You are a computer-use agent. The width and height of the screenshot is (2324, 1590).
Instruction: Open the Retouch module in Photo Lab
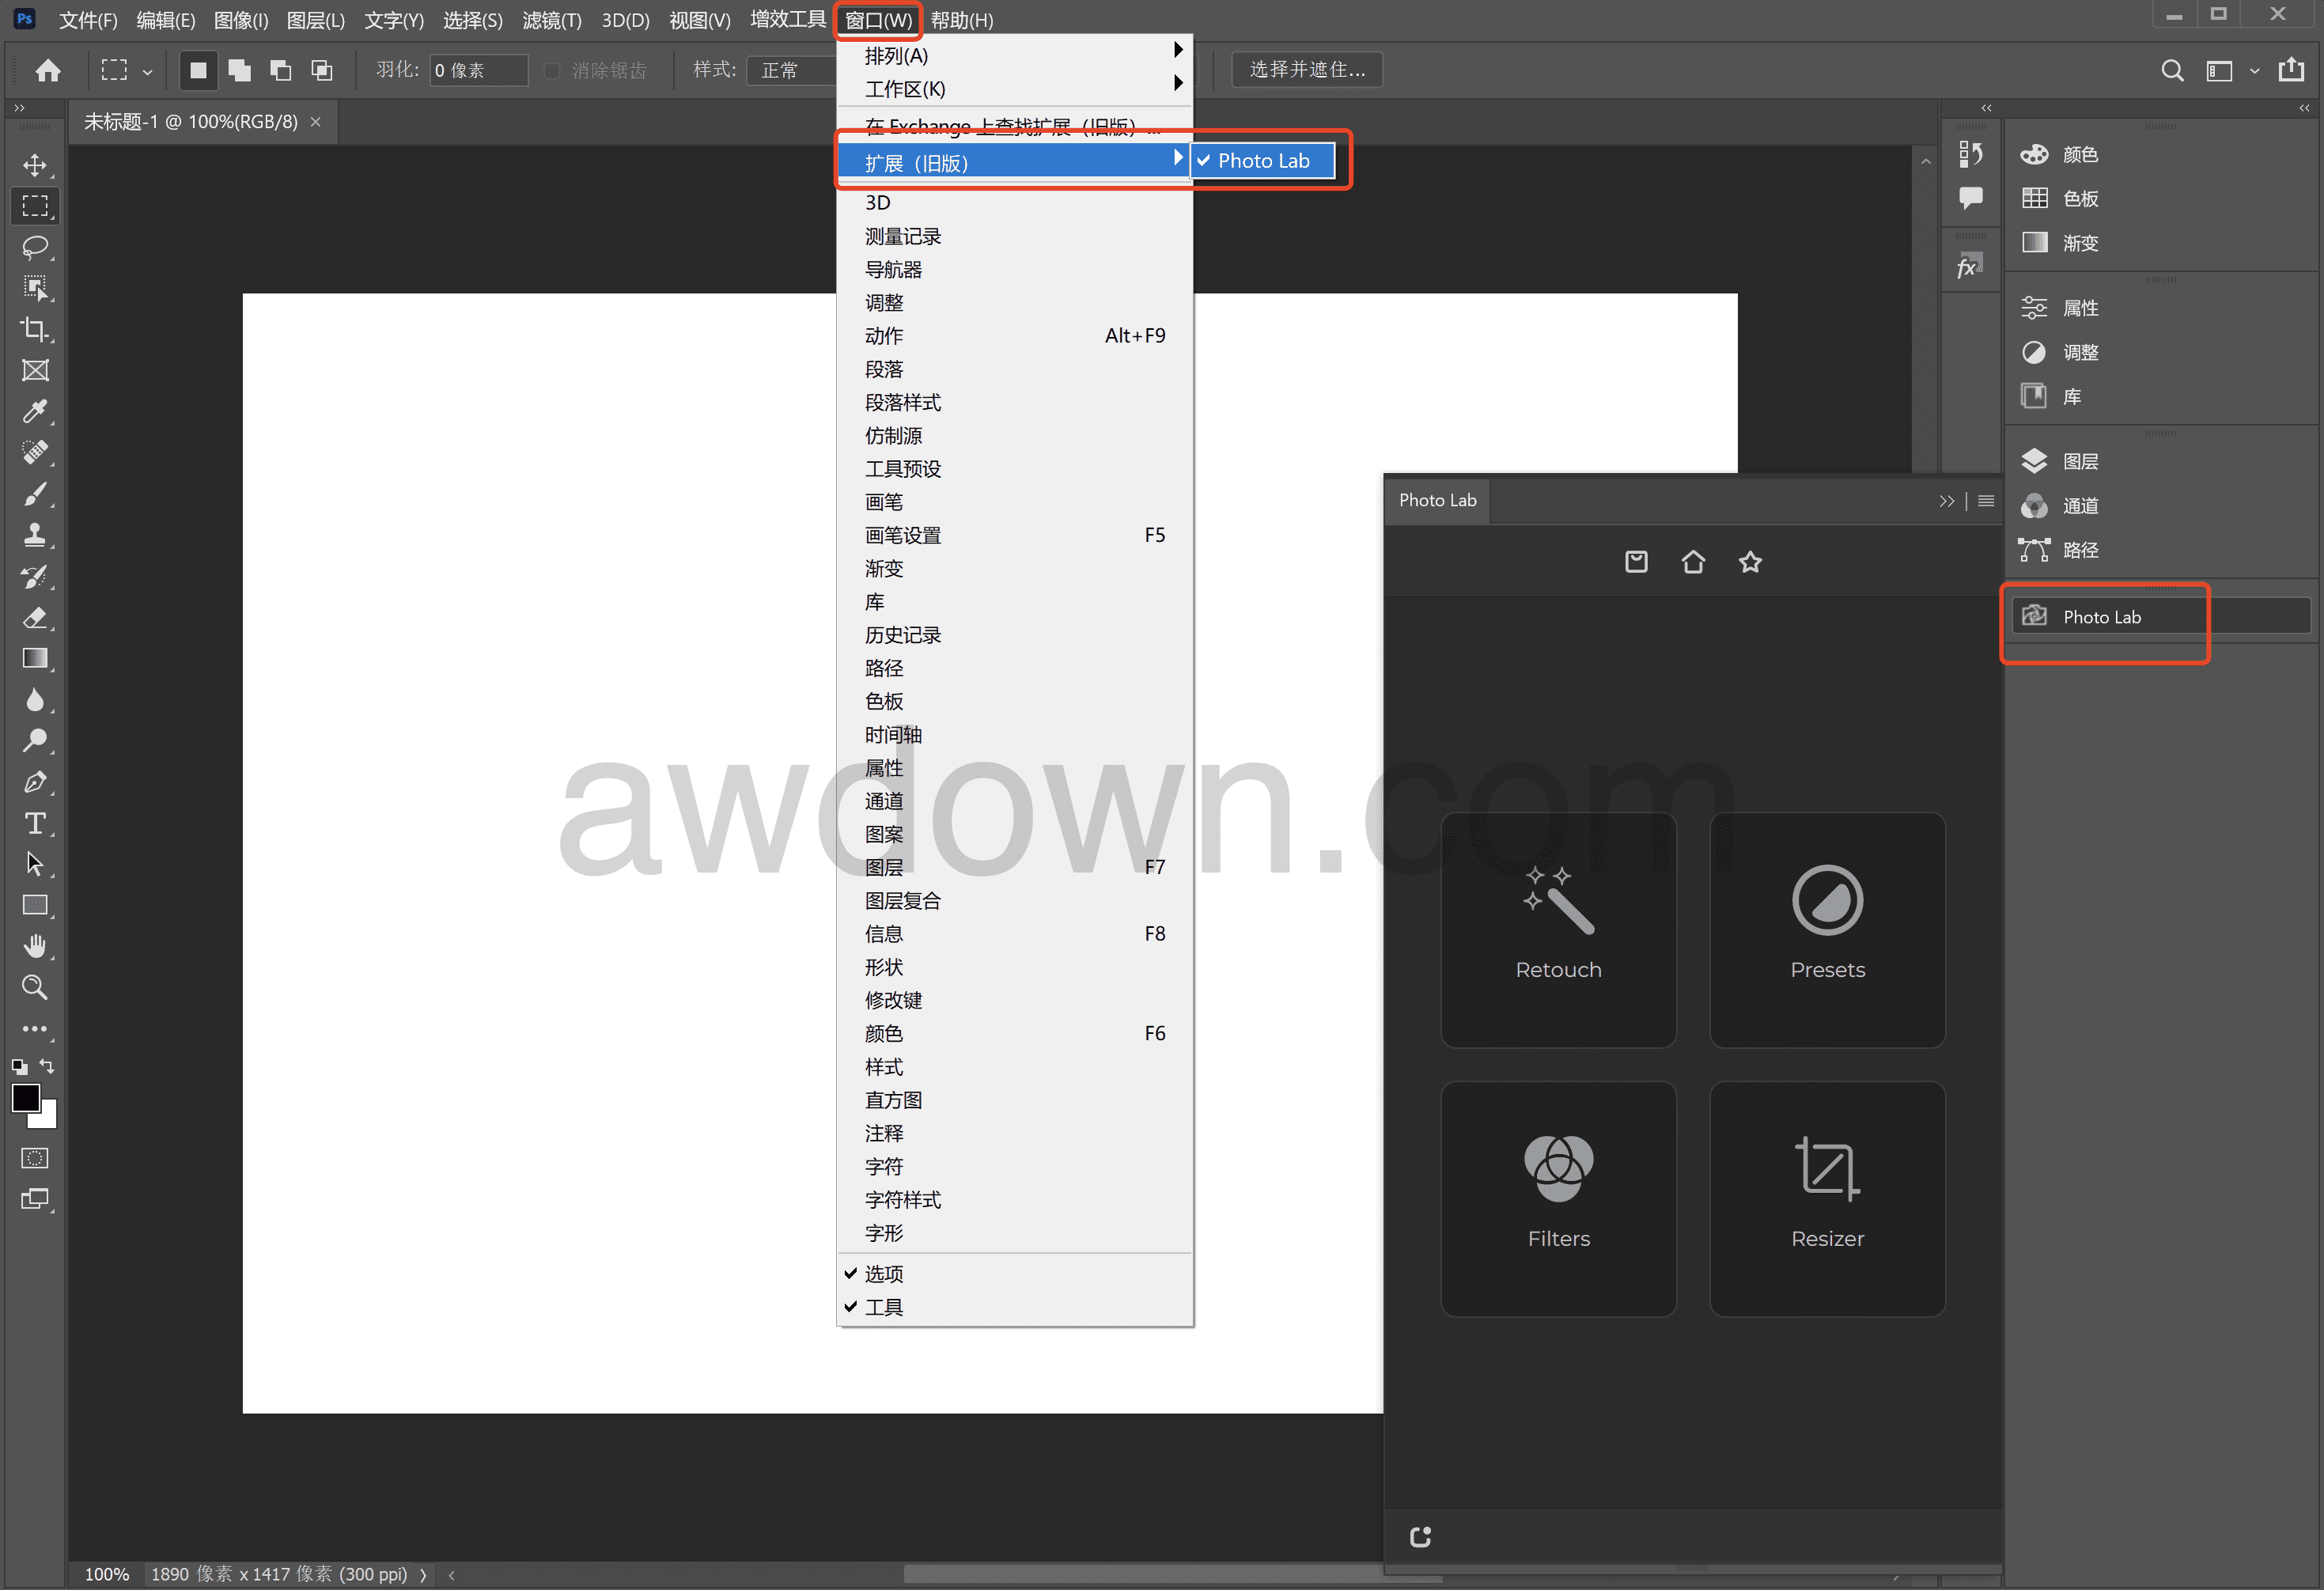1557,929
